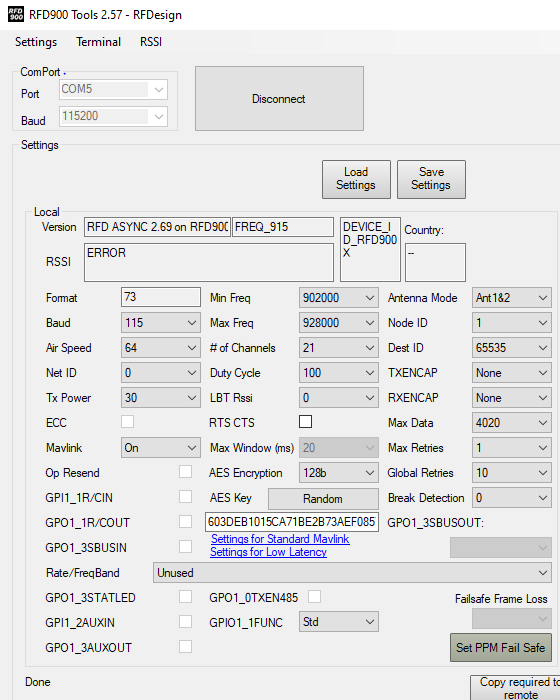
Task: Open Settings for Low Latency link
Action: [268, 552]
